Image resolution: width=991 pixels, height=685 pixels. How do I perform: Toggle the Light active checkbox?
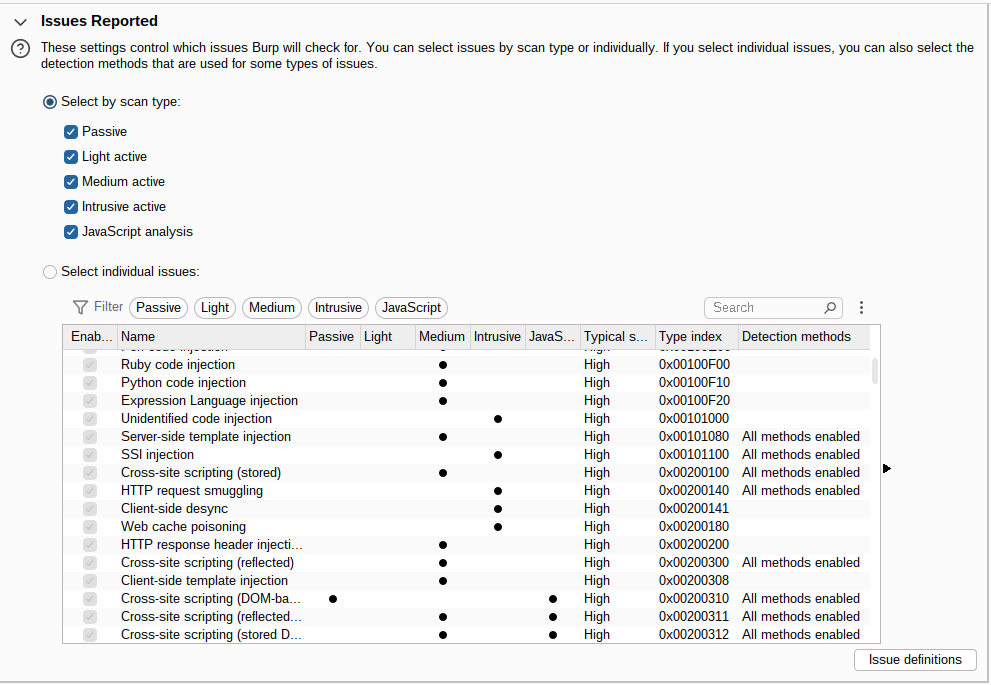point(70,156)
